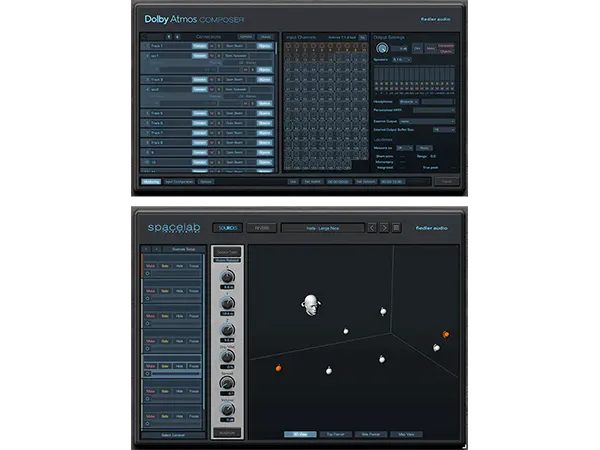600x450 pixels.
Task: Click the Y position knob in Spacelab
Action: 227,303
